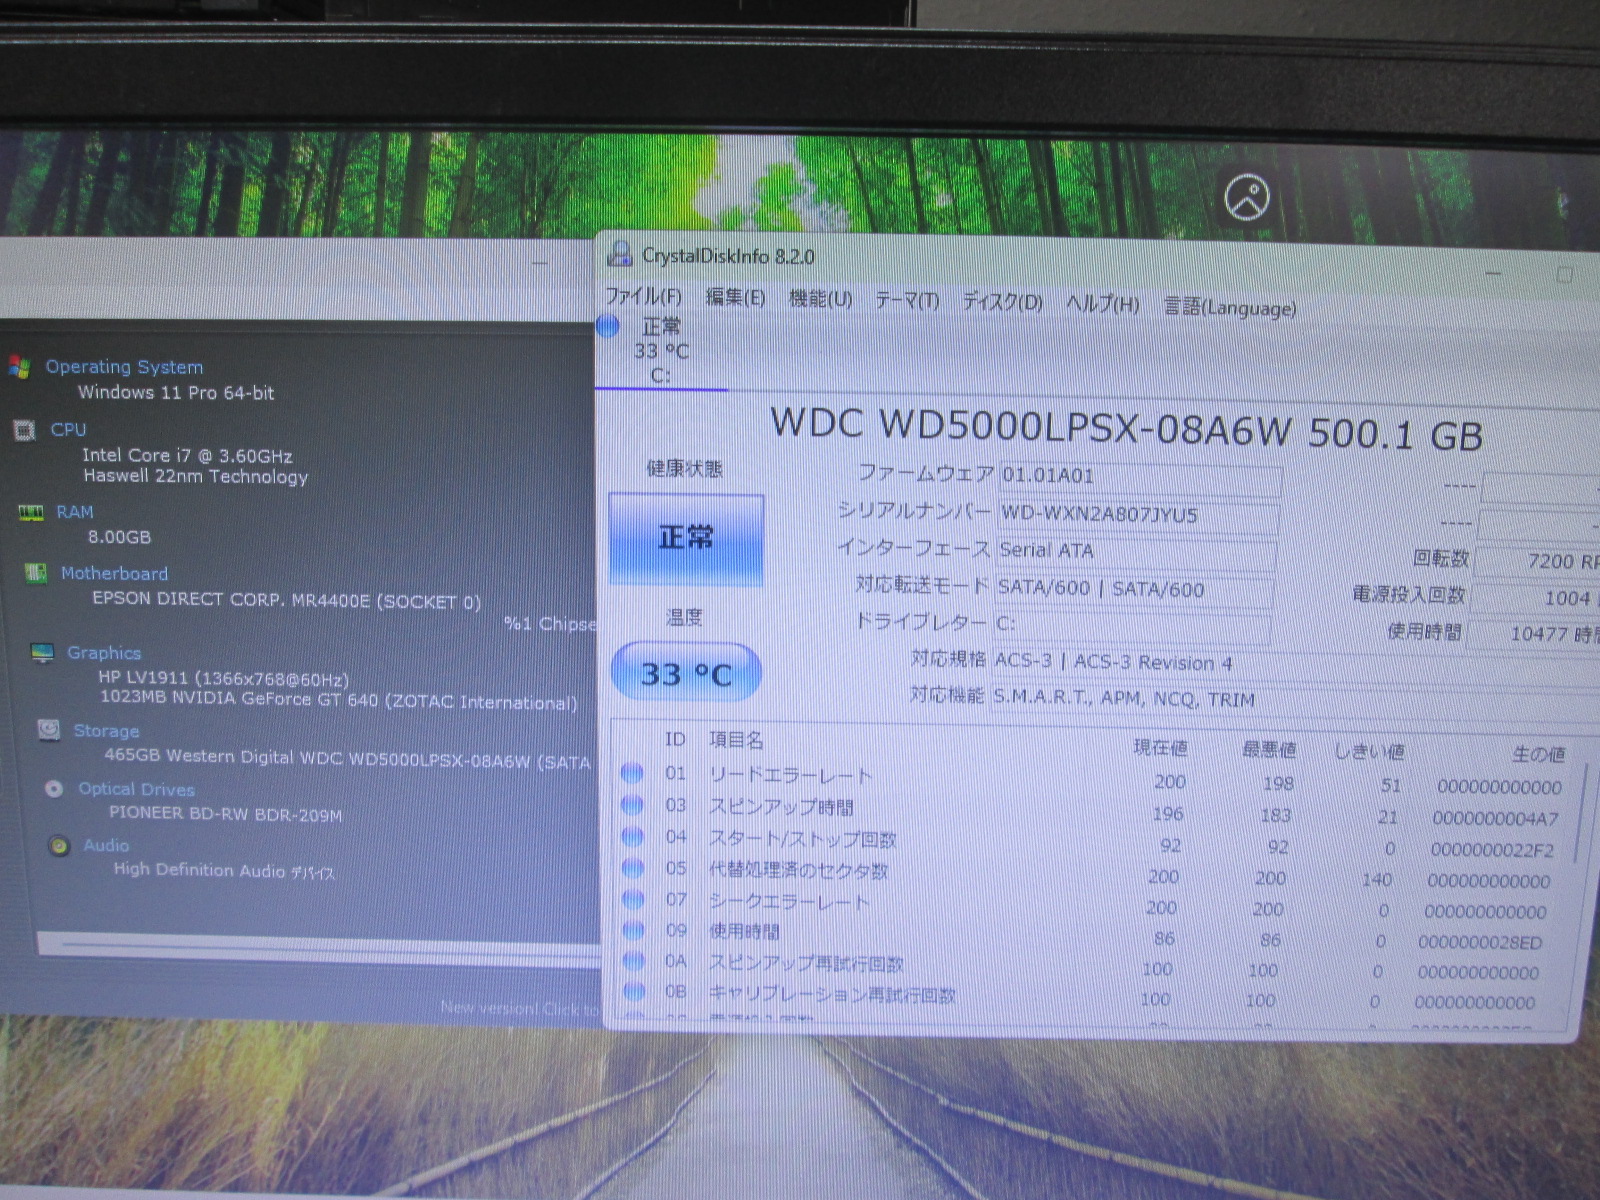Select the C: drive status tab
The height and width of the screenshot is (1200, 1600).
[660, 351]
